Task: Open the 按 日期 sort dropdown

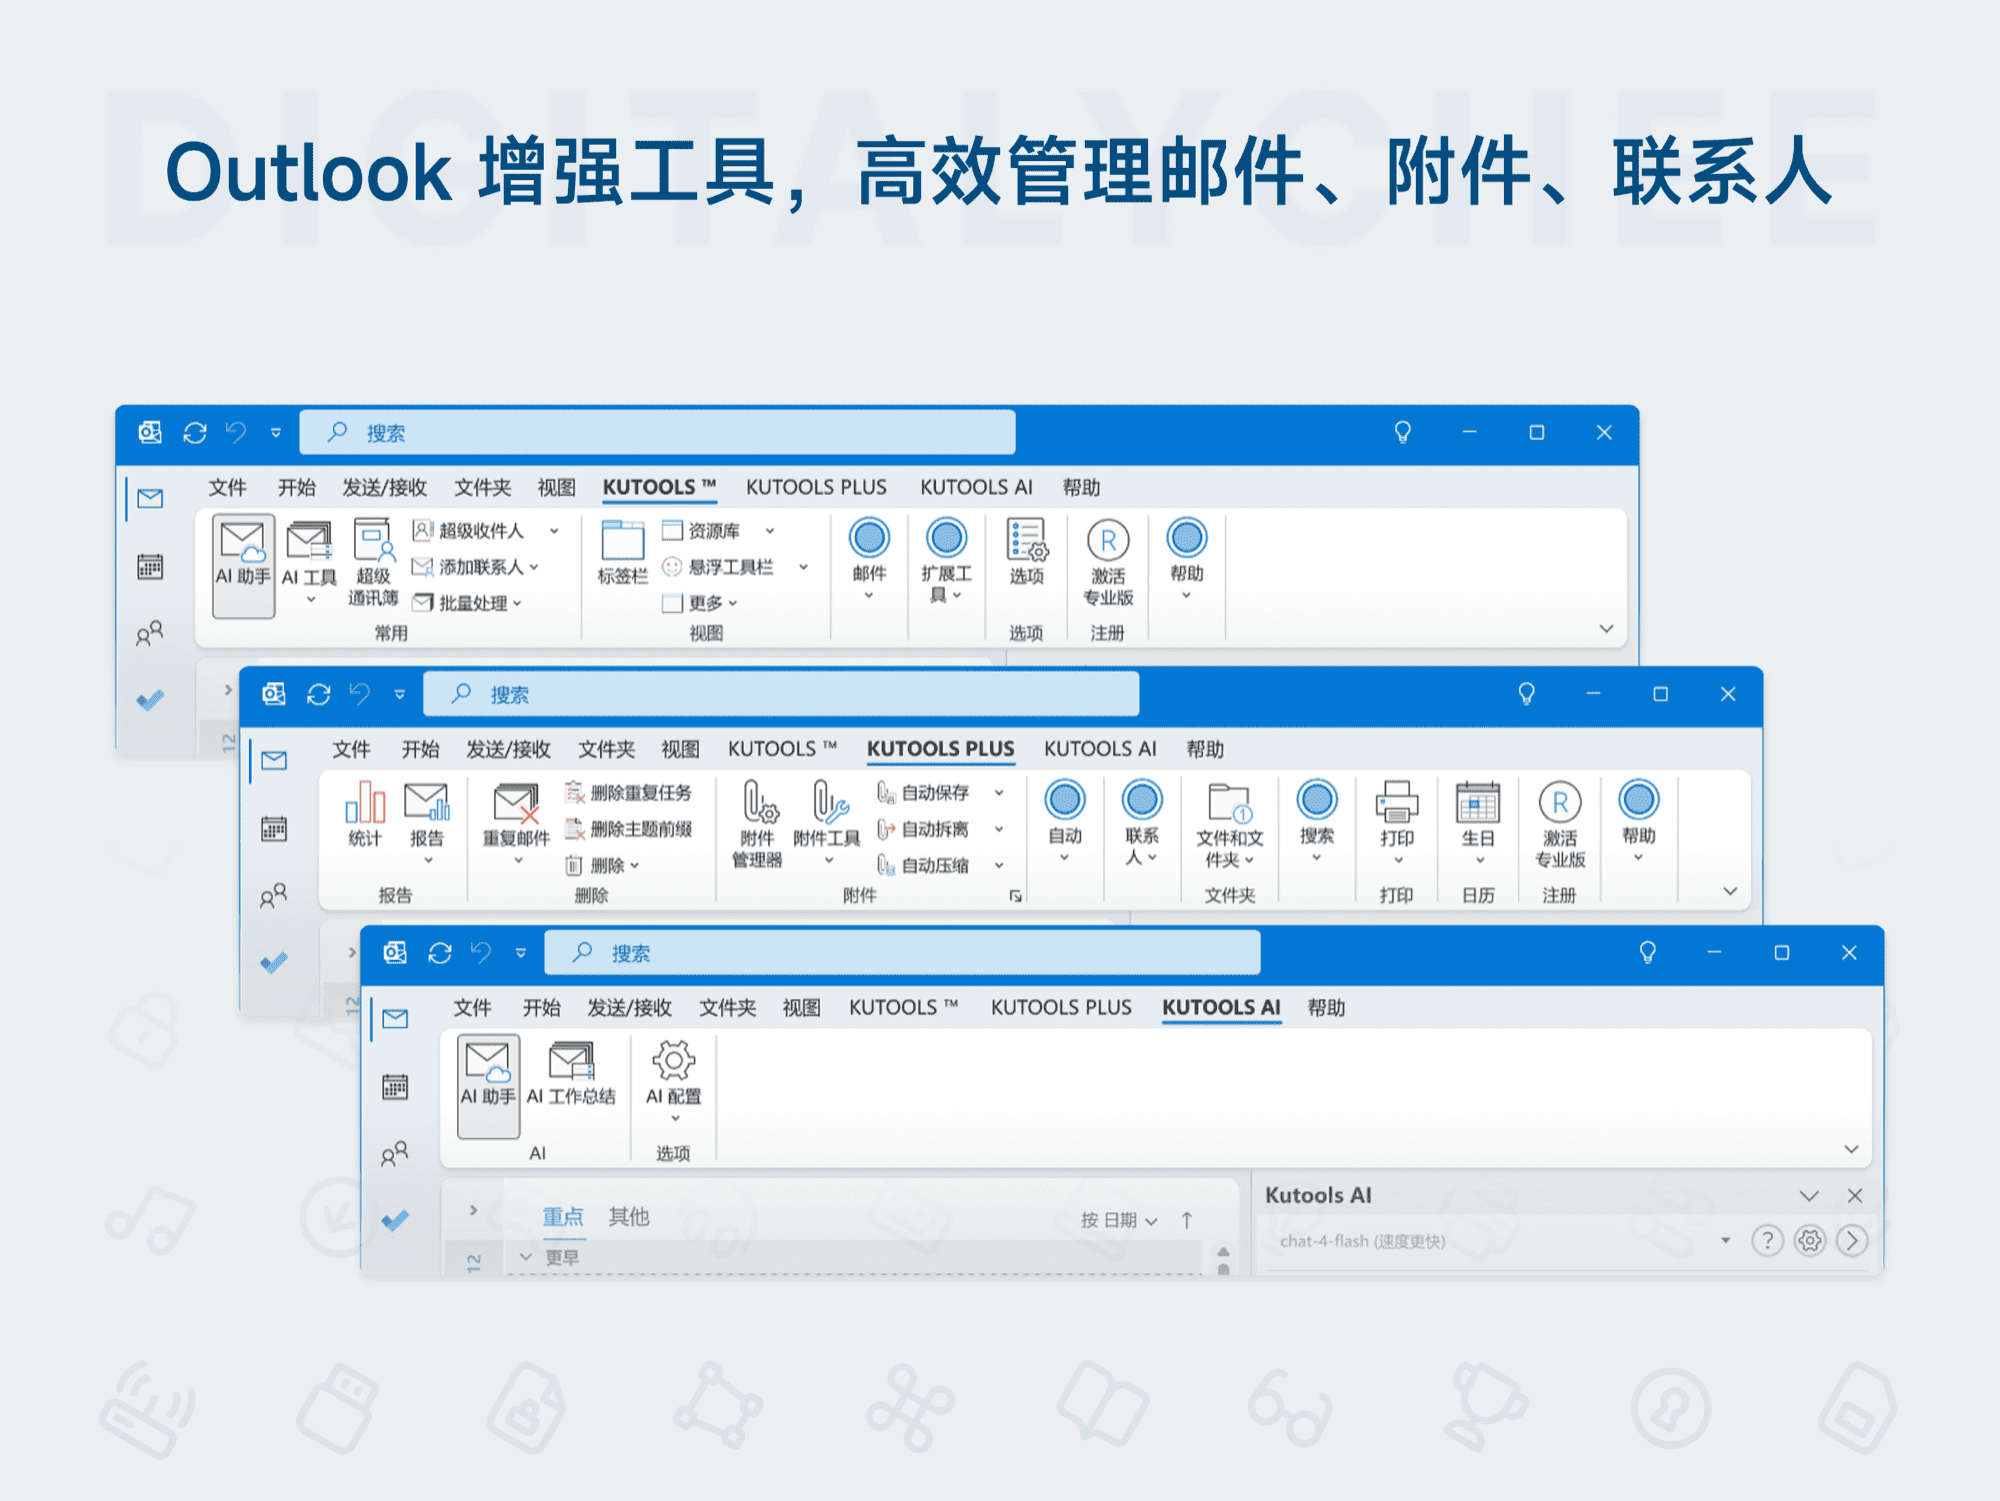Action: coord(1119,1220)
